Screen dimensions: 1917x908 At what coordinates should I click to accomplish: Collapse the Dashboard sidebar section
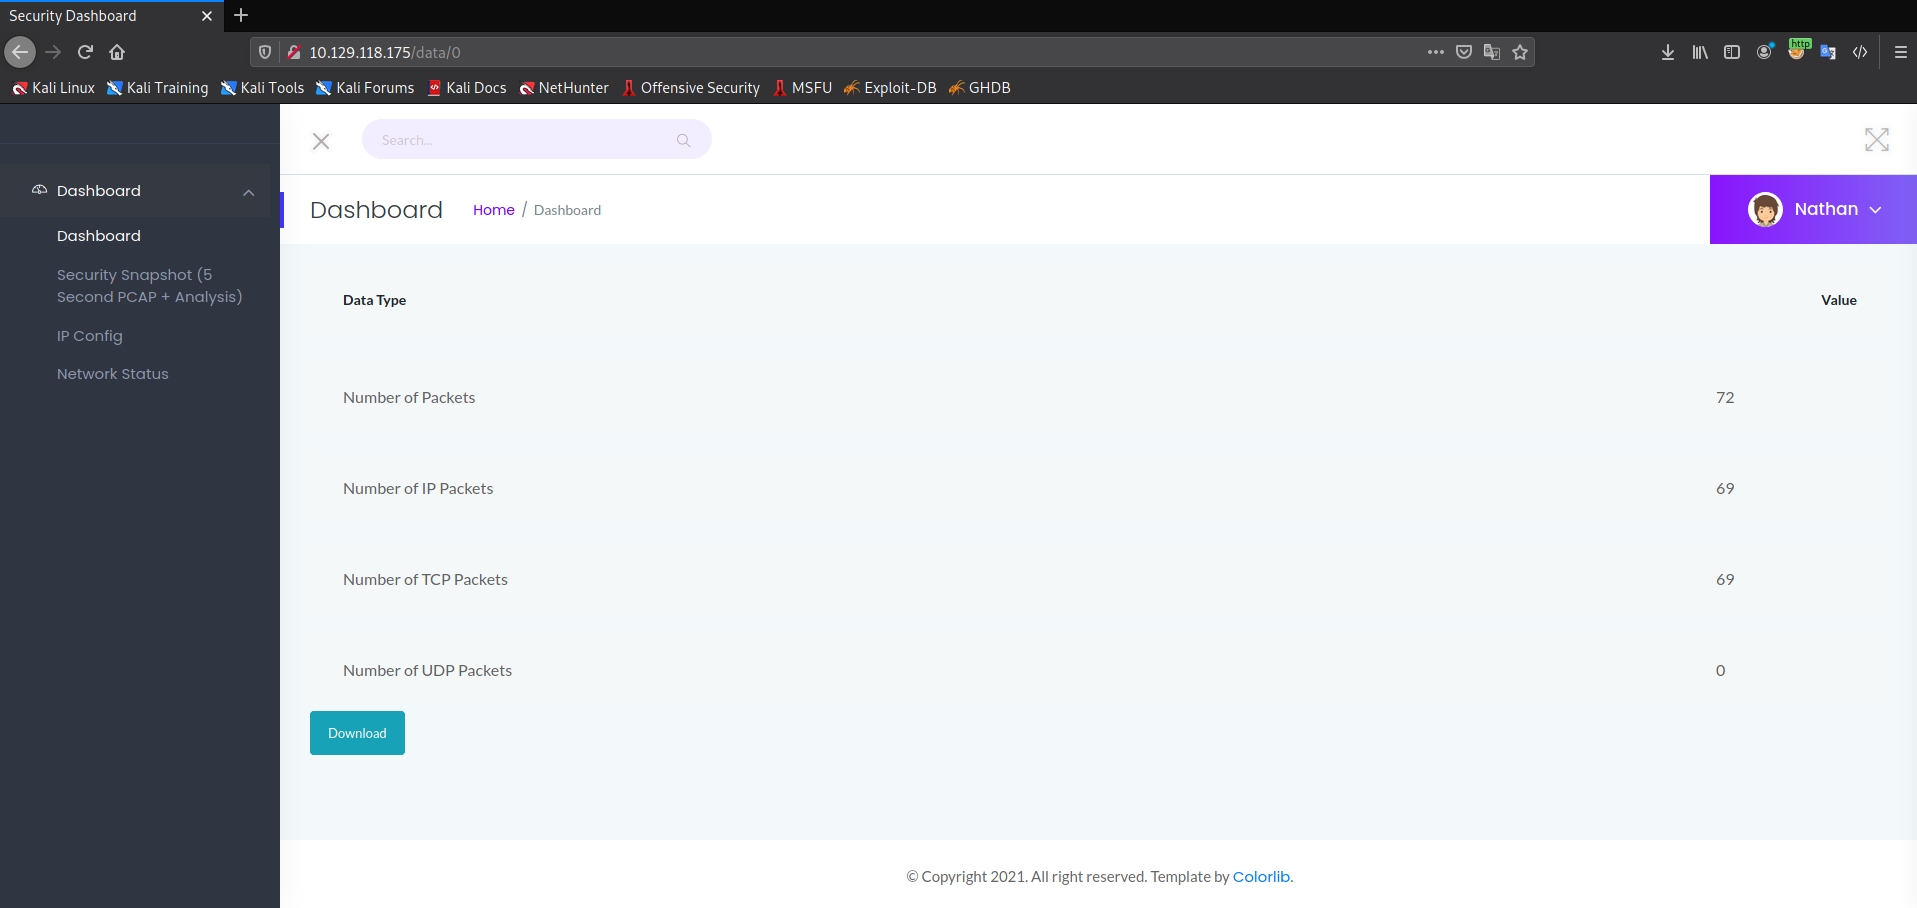click(x=248, y=192)
